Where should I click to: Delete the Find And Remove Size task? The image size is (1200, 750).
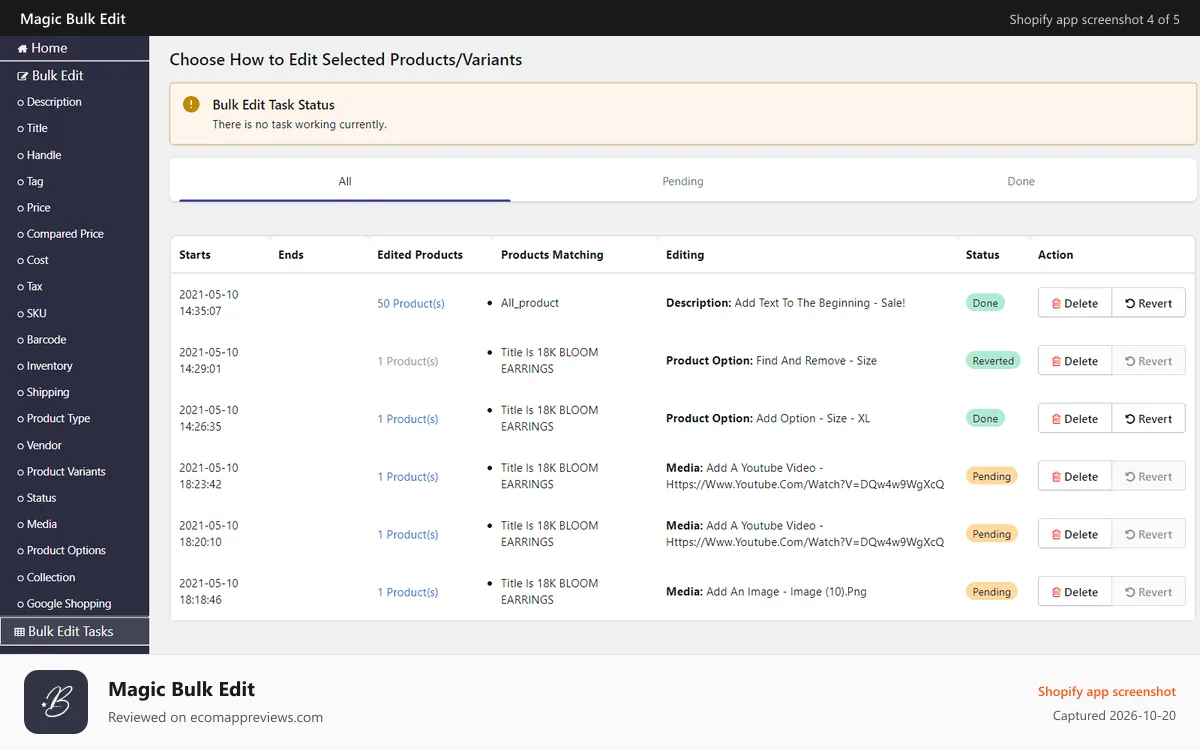1075,361
